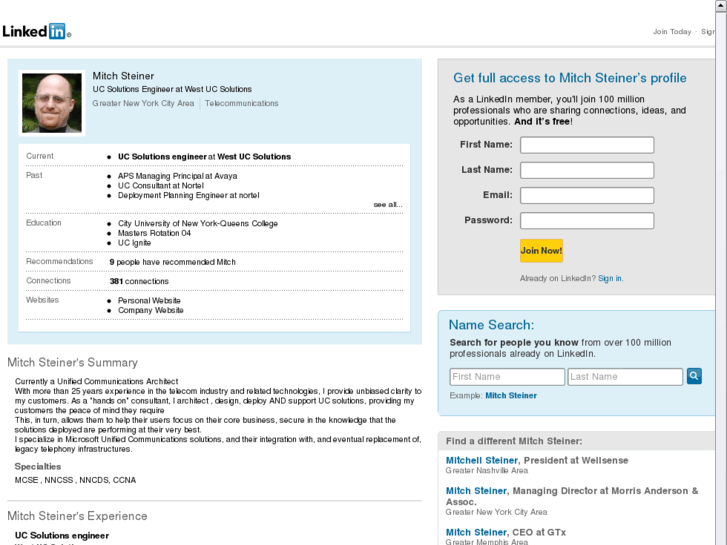Image resolution: width=727 pixels, height=545 pixels.
Task: Click Mitch Steiner's Summary heading
Action: point(72,362)
